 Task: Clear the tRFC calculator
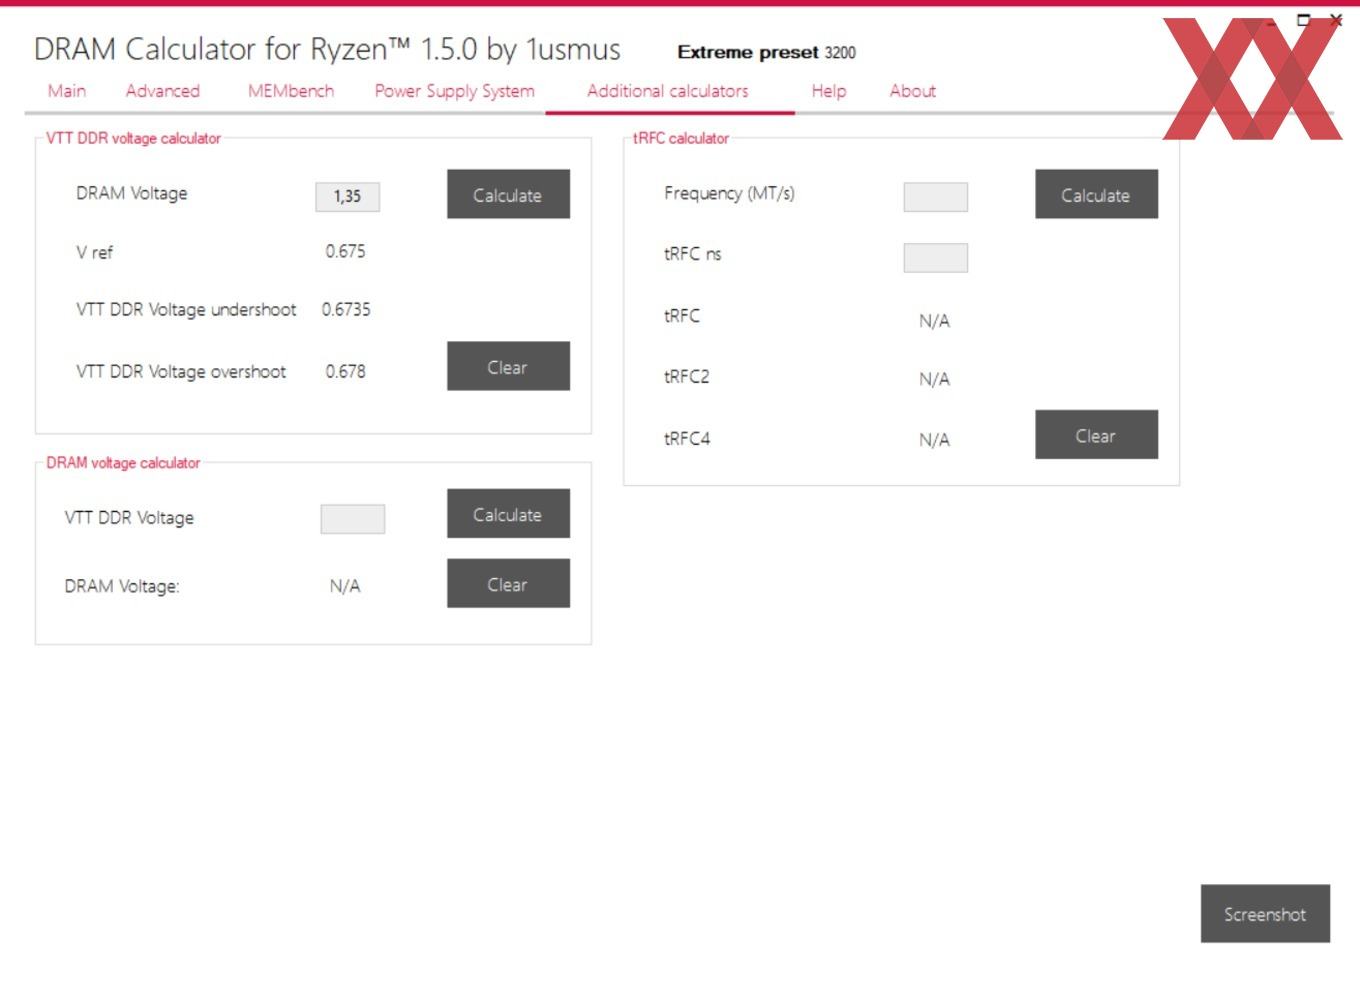click(x=1096, y=434)
